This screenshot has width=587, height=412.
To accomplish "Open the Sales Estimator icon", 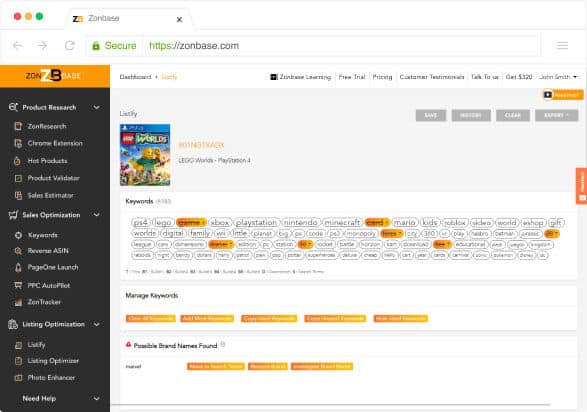I will click(x=18, y=195).
